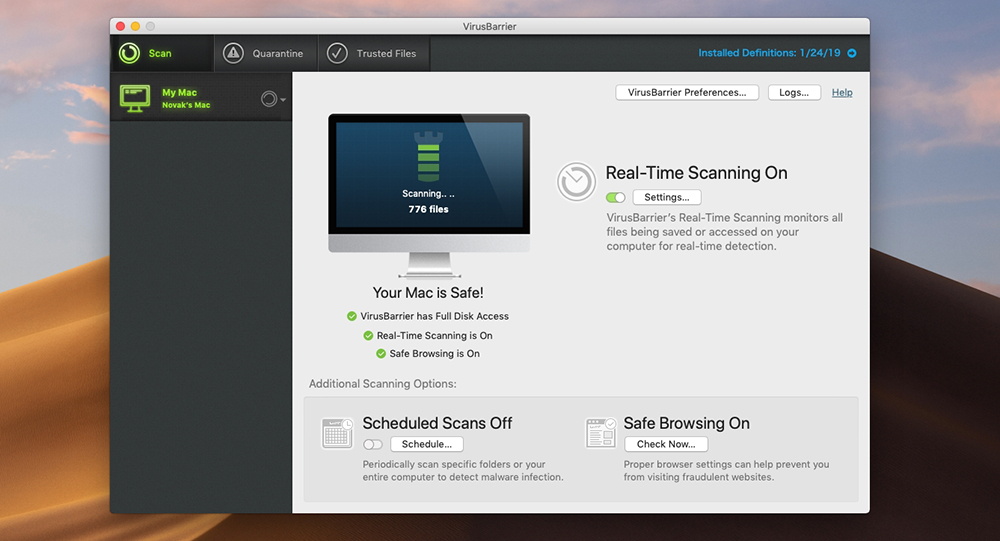
Task: Click the Full Disk Access green check
Action: point(351,316)
